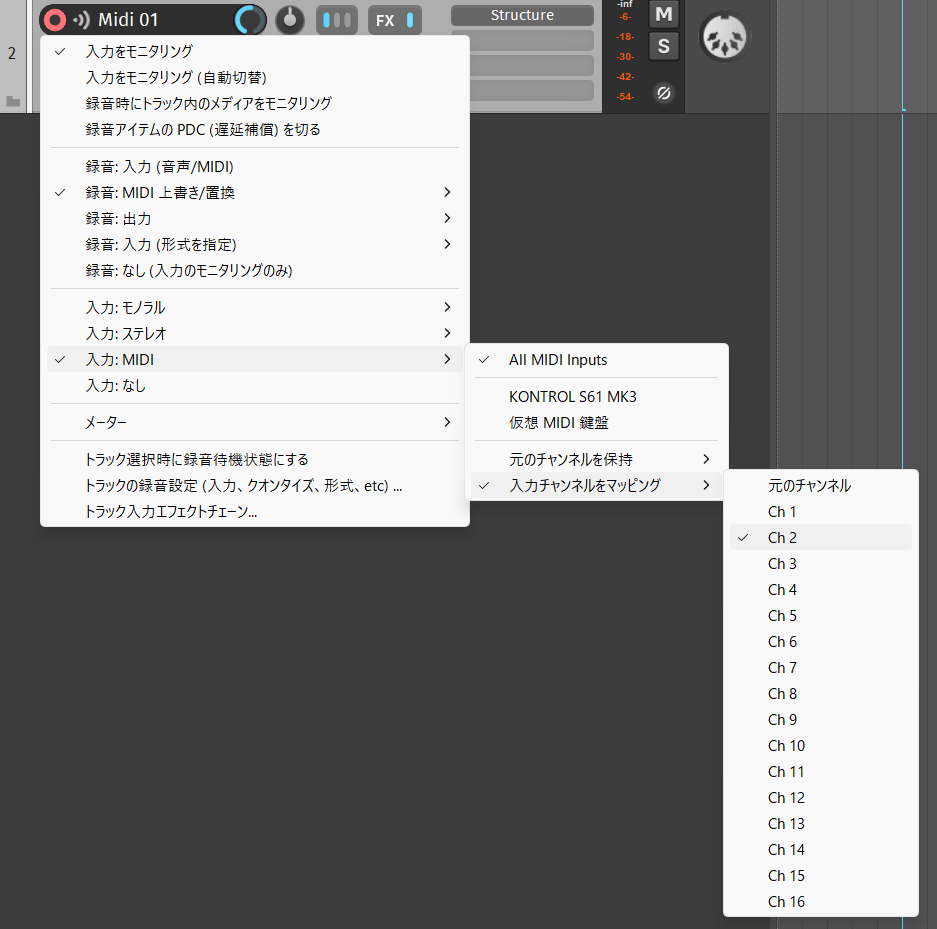Image resolution: width=937 pixels, height=929 pixels.
Task: Click the Structure button on the track
Action: pos(522,15)
